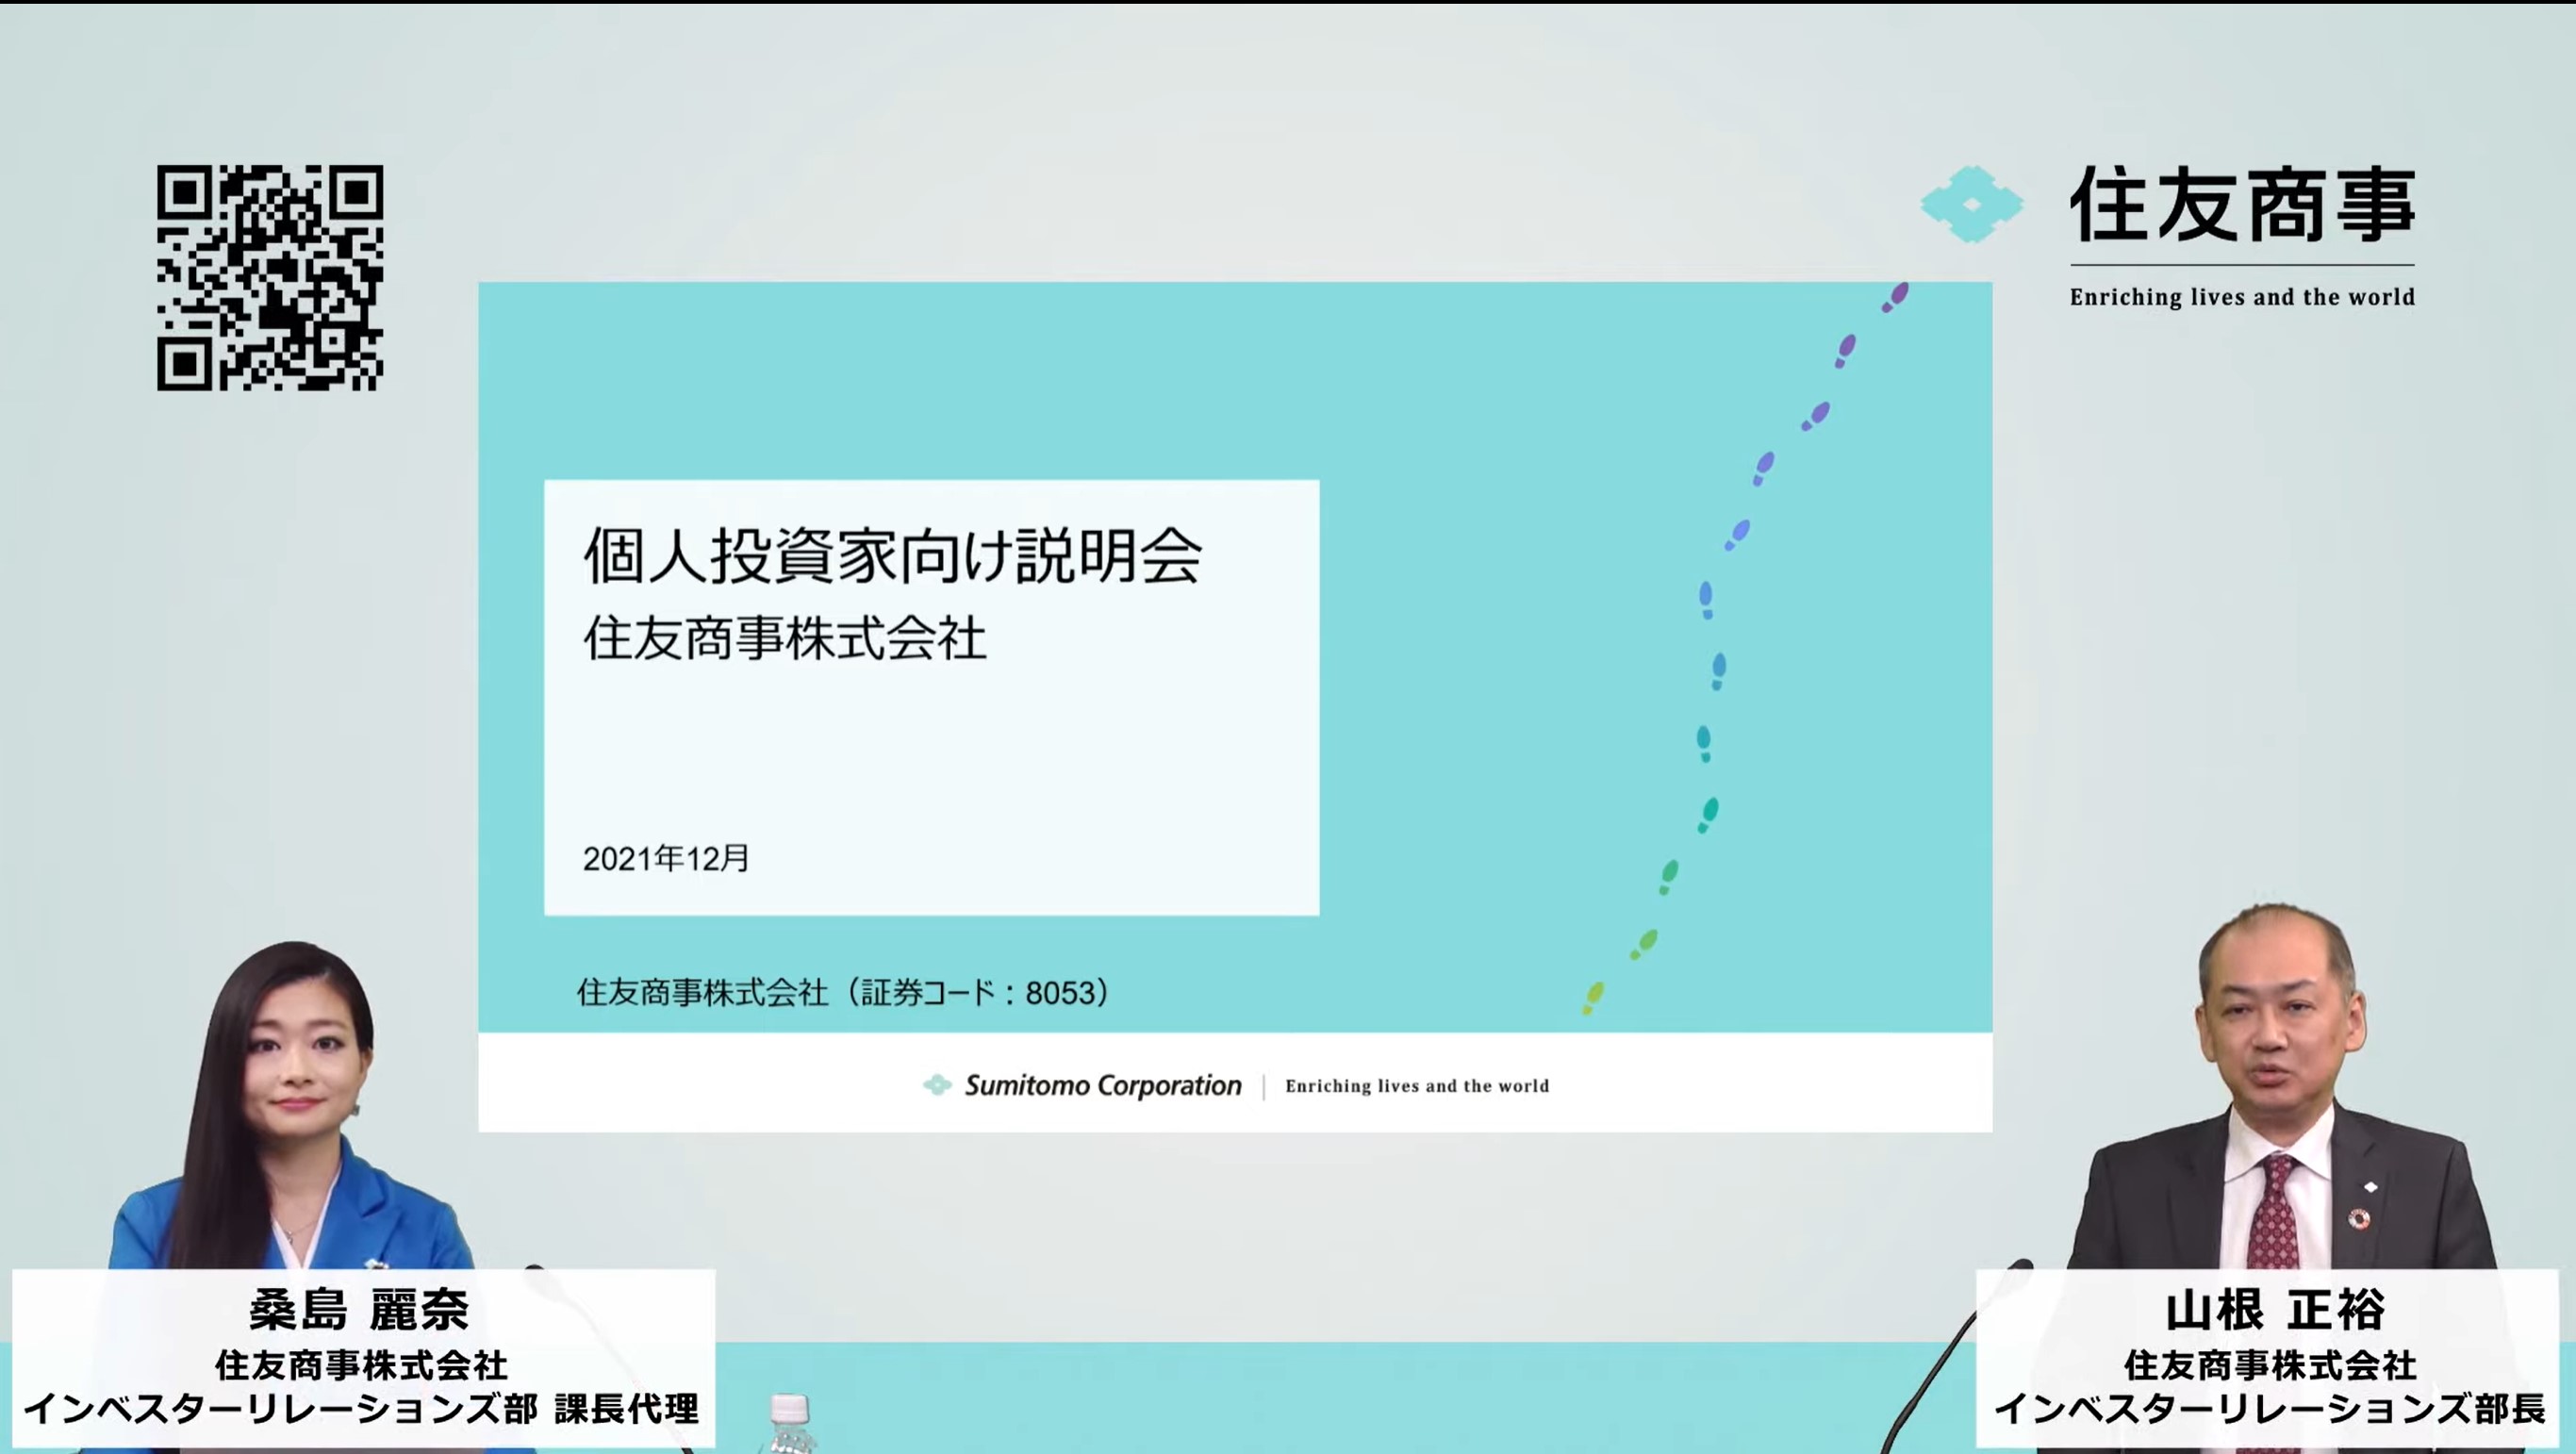Click the name caption 桑島 麗奈
This screenshot has width=2576, height=1454.
[359, 1309]
